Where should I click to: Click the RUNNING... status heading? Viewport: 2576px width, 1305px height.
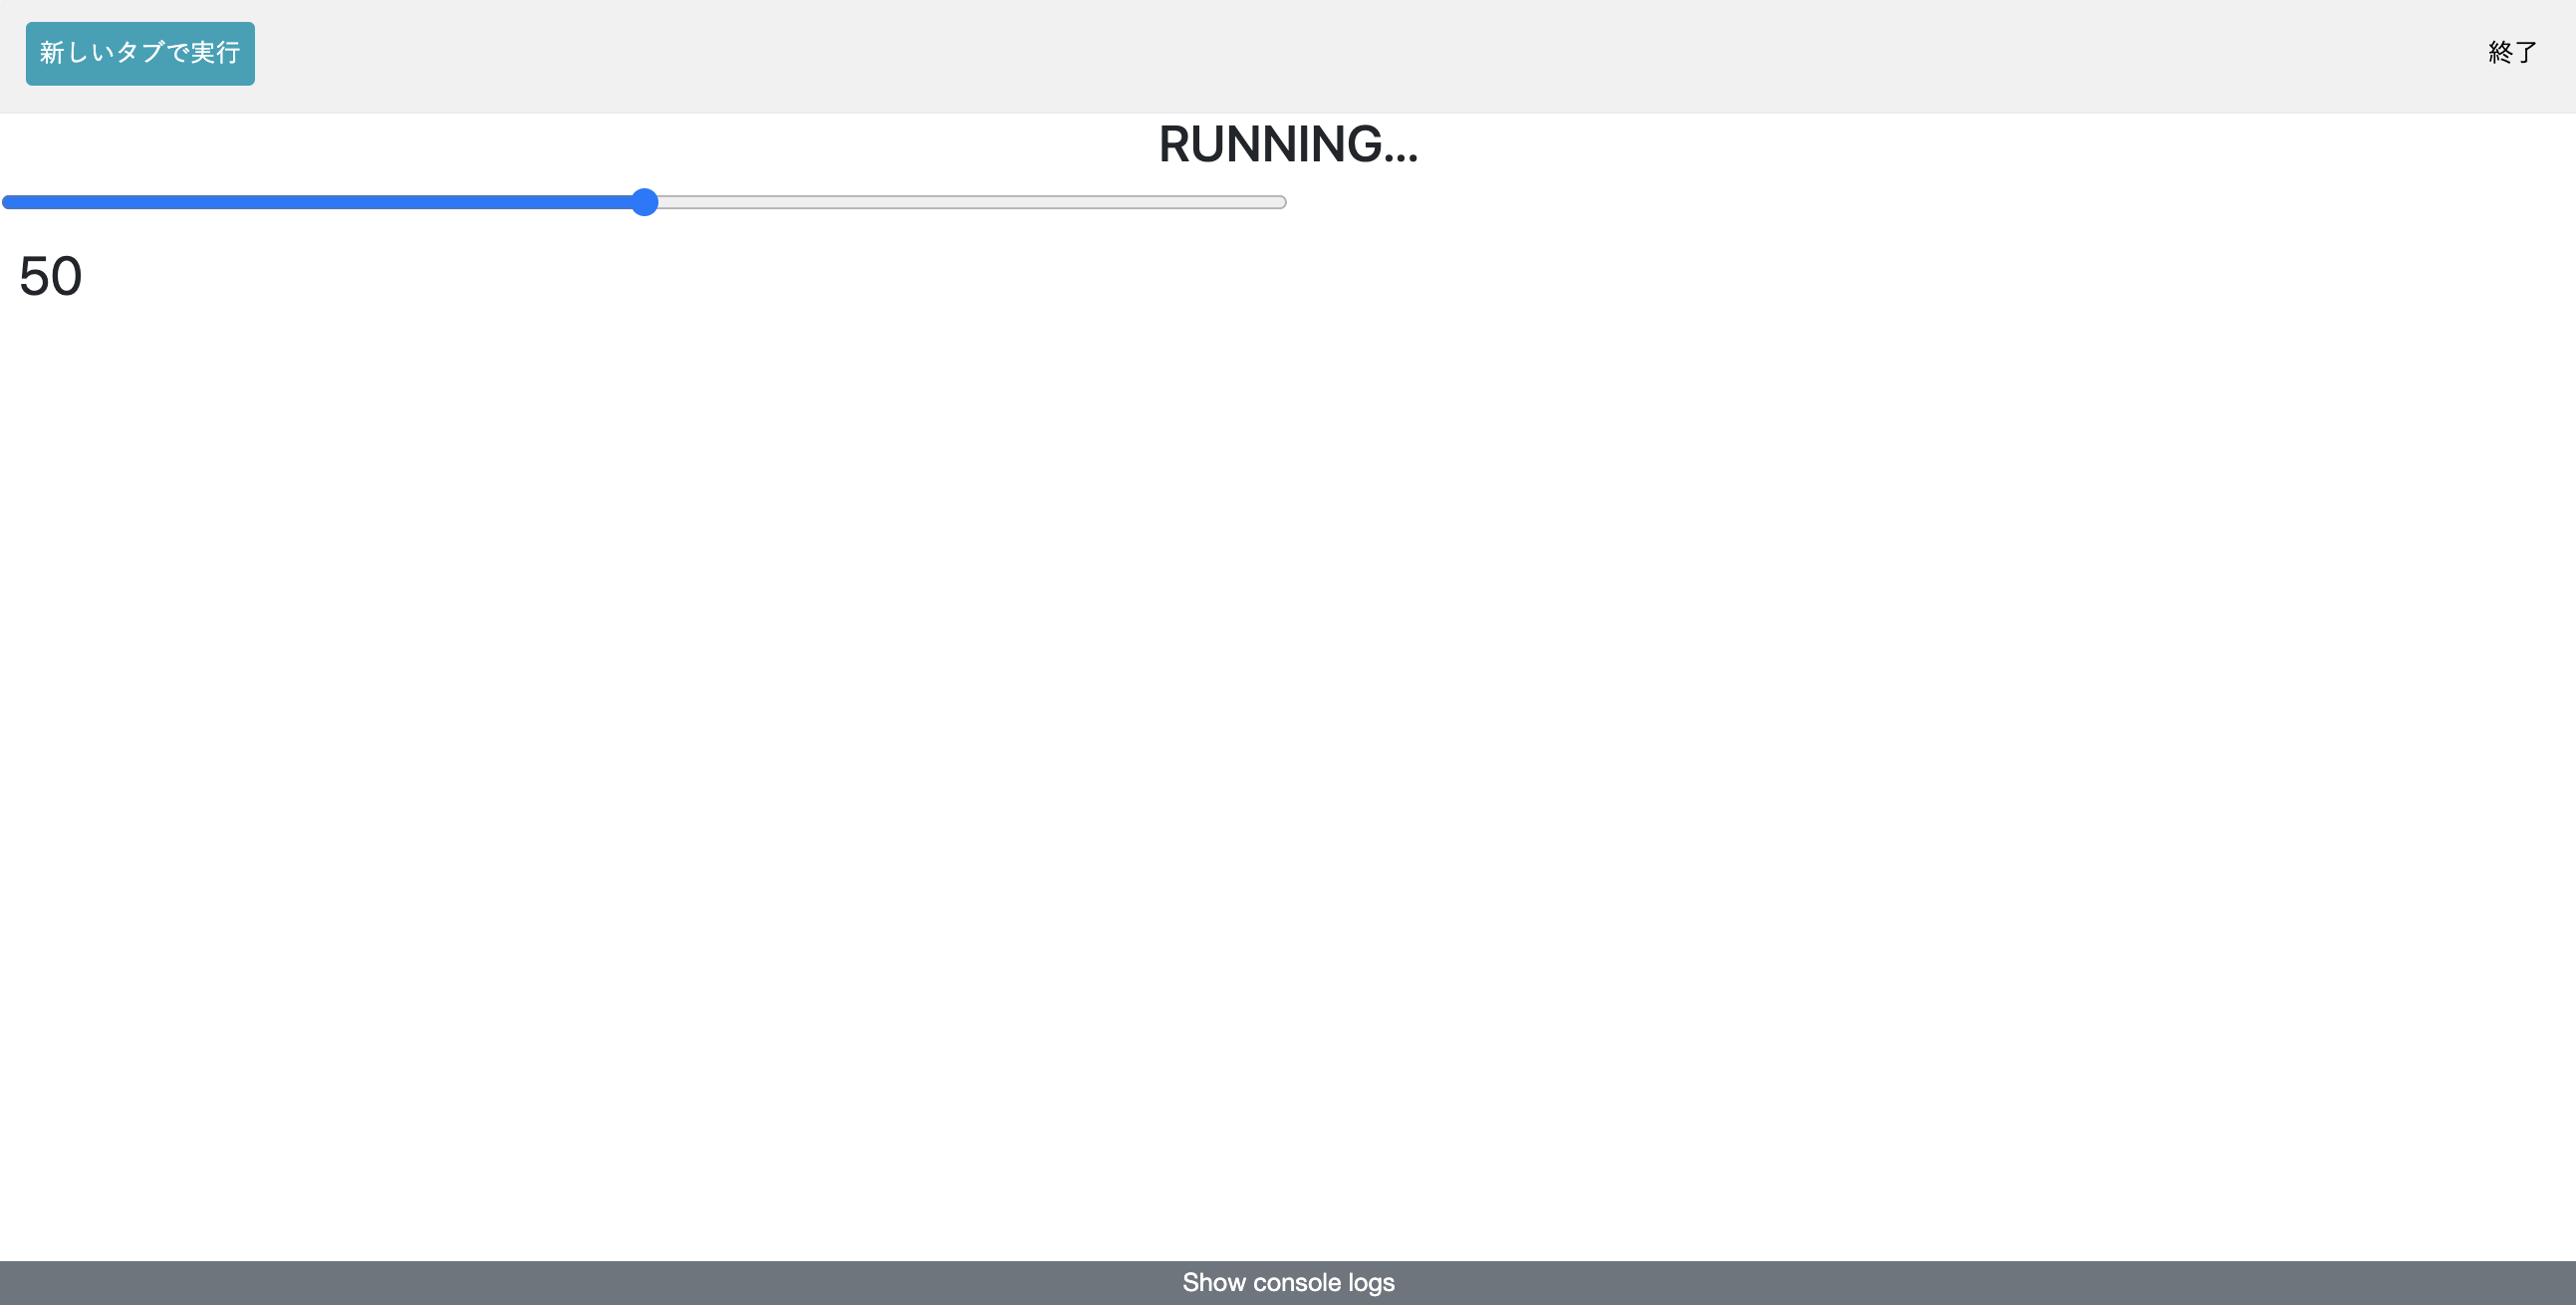click(x=1288, y=144)
